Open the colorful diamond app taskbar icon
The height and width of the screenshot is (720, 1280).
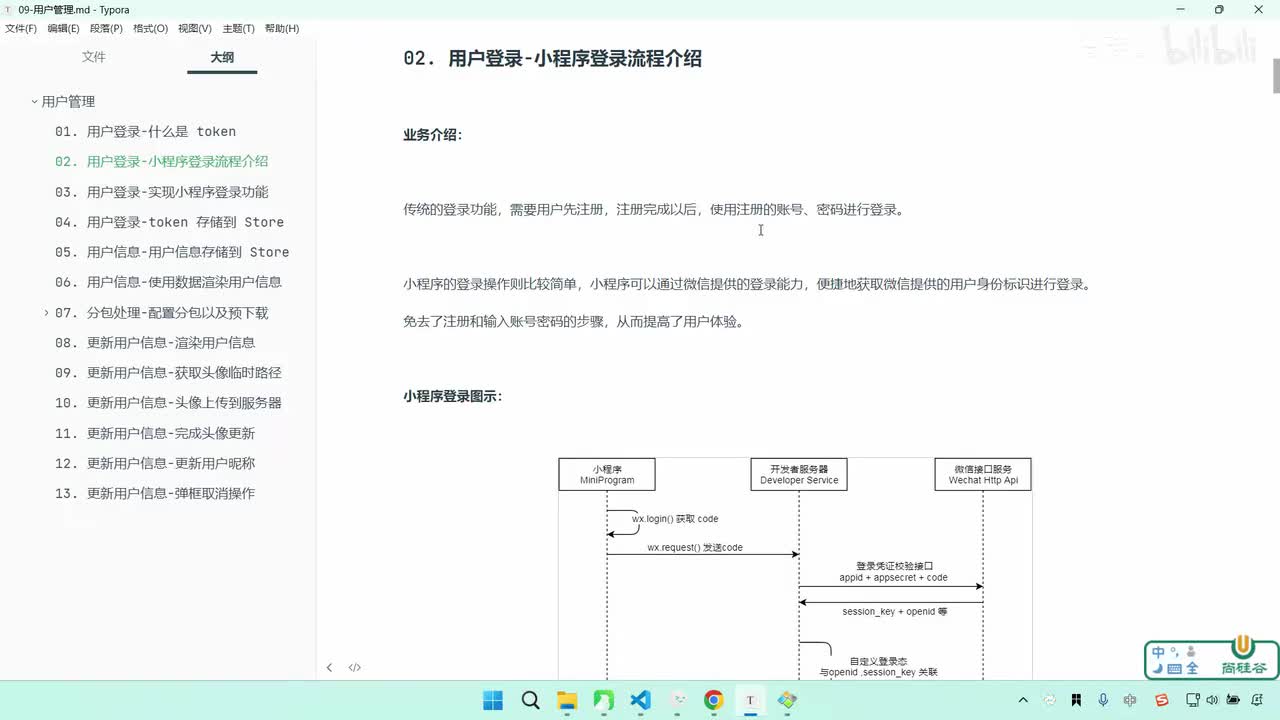coord(787,700)
